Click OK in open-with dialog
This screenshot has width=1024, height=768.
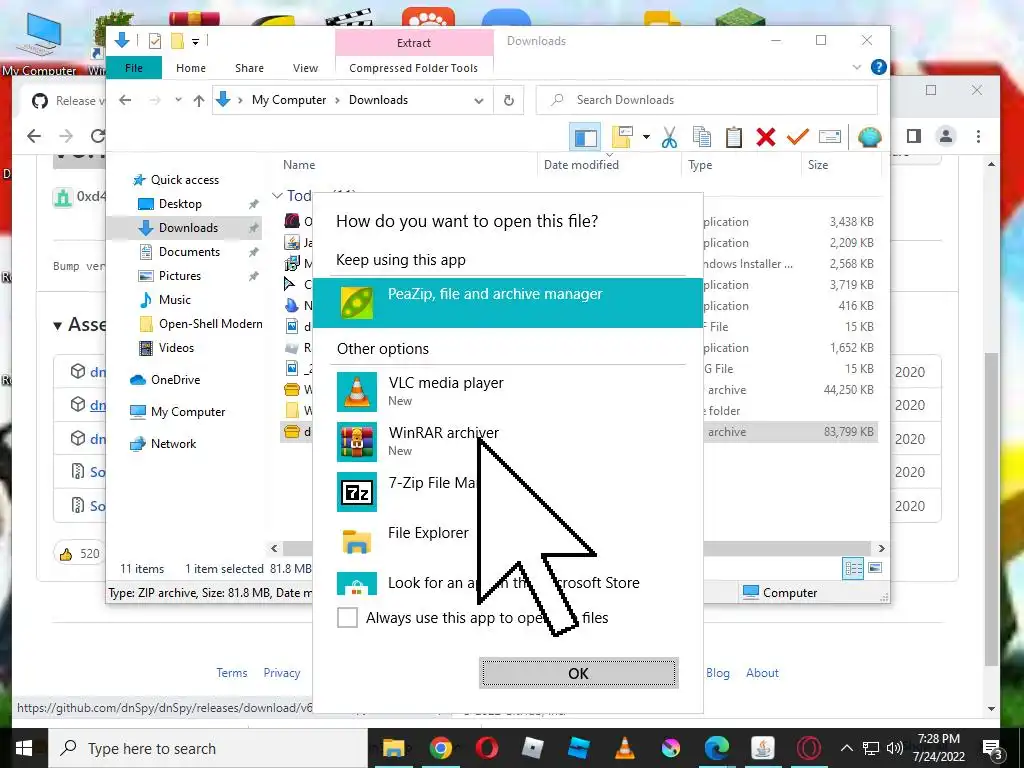coord(579,673)
